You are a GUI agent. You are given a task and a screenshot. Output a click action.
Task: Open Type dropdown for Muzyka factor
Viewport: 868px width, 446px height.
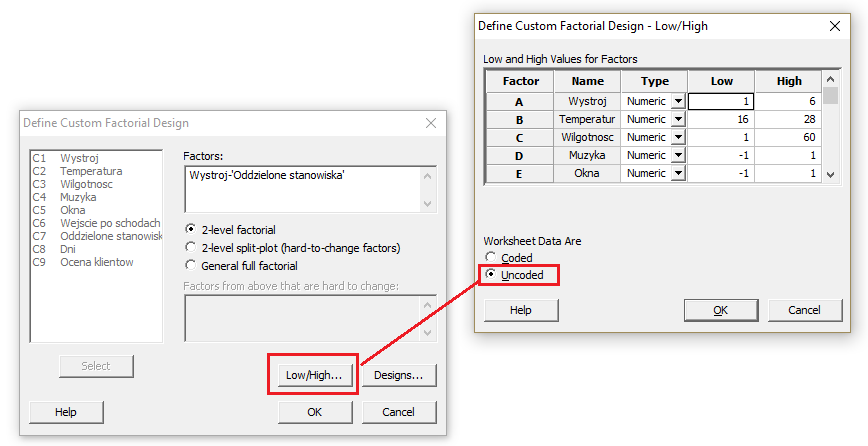[x=677, y=155]
